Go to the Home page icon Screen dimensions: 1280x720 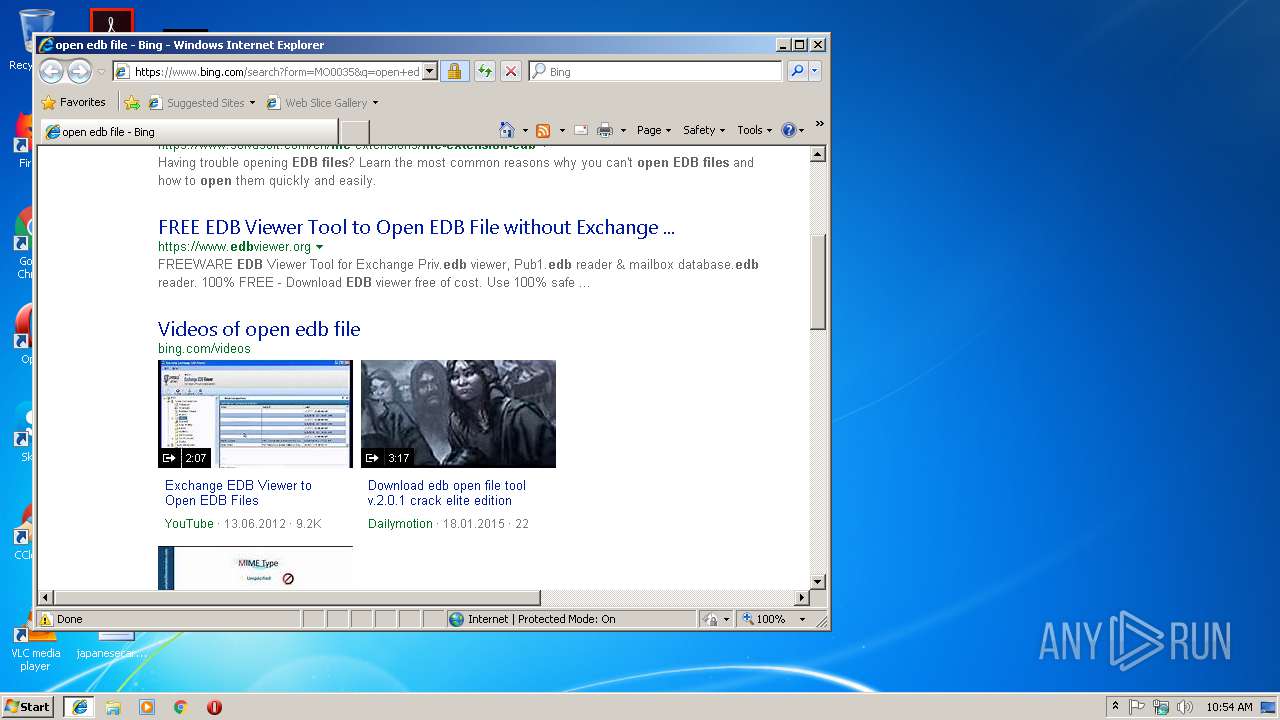coord(507,130)
